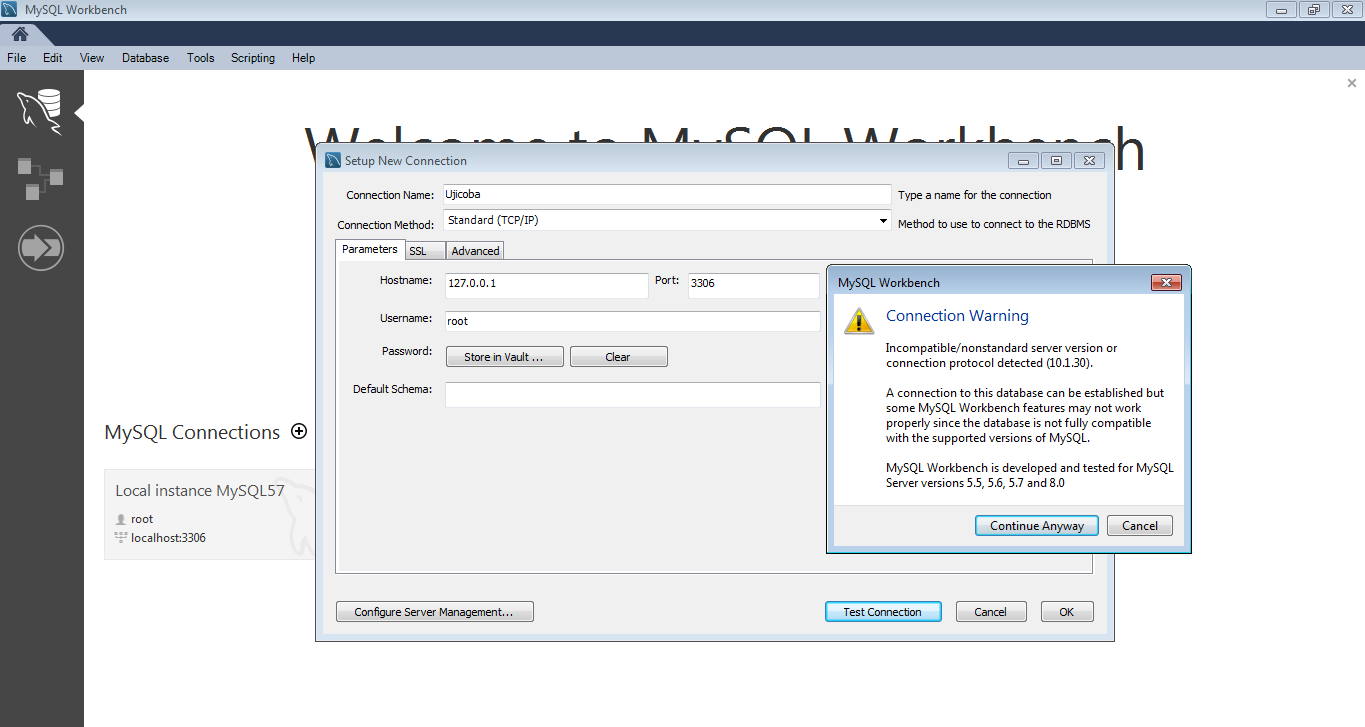Image resolution: width=1365 pixels, height=727 pixels.
Task: Click the MySQL Connections heading
Action: coord(192,433)
